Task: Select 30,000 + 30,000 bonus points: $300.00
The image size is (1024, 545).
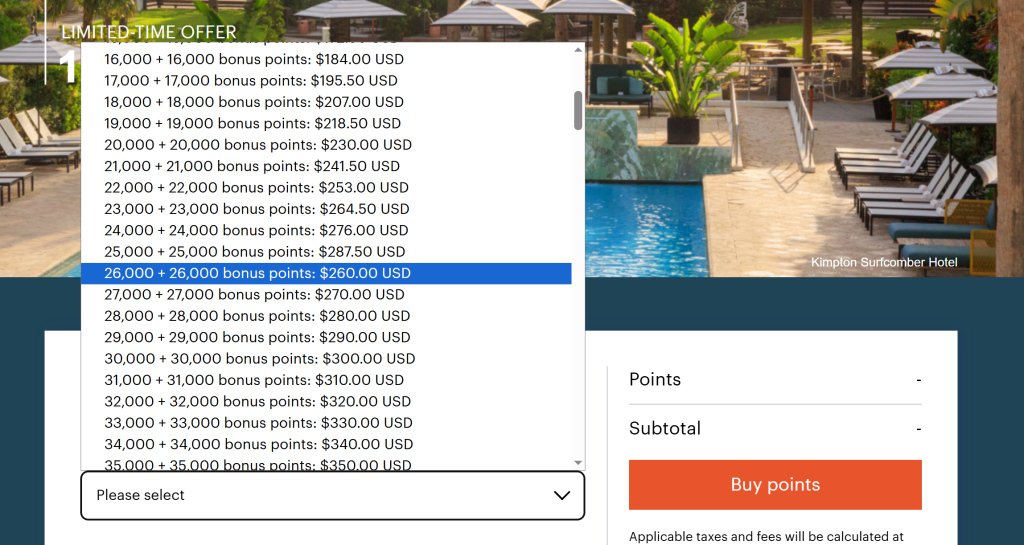Action: (260, 359)
